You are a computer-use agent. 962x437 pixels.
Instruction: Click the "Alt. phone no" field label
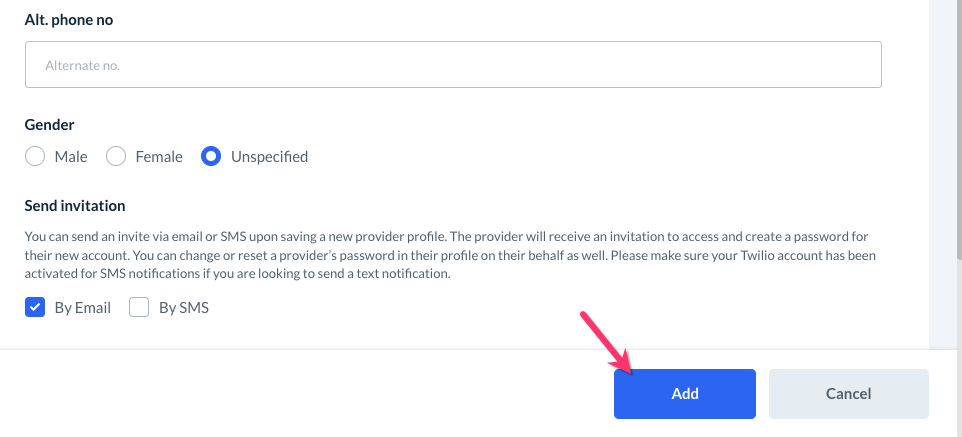pos(69,19)
